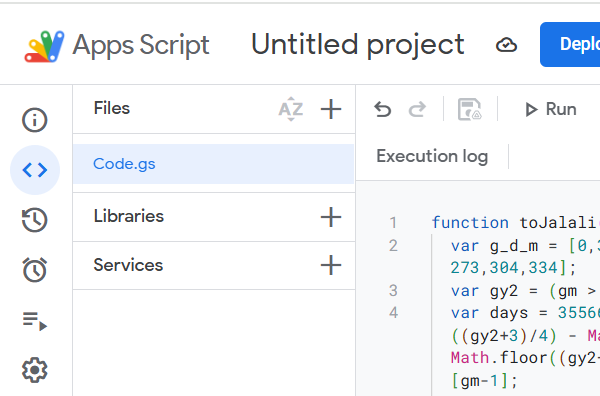Click the var days code line
This screenshot has height=396, width=600.
coord(524,313)
